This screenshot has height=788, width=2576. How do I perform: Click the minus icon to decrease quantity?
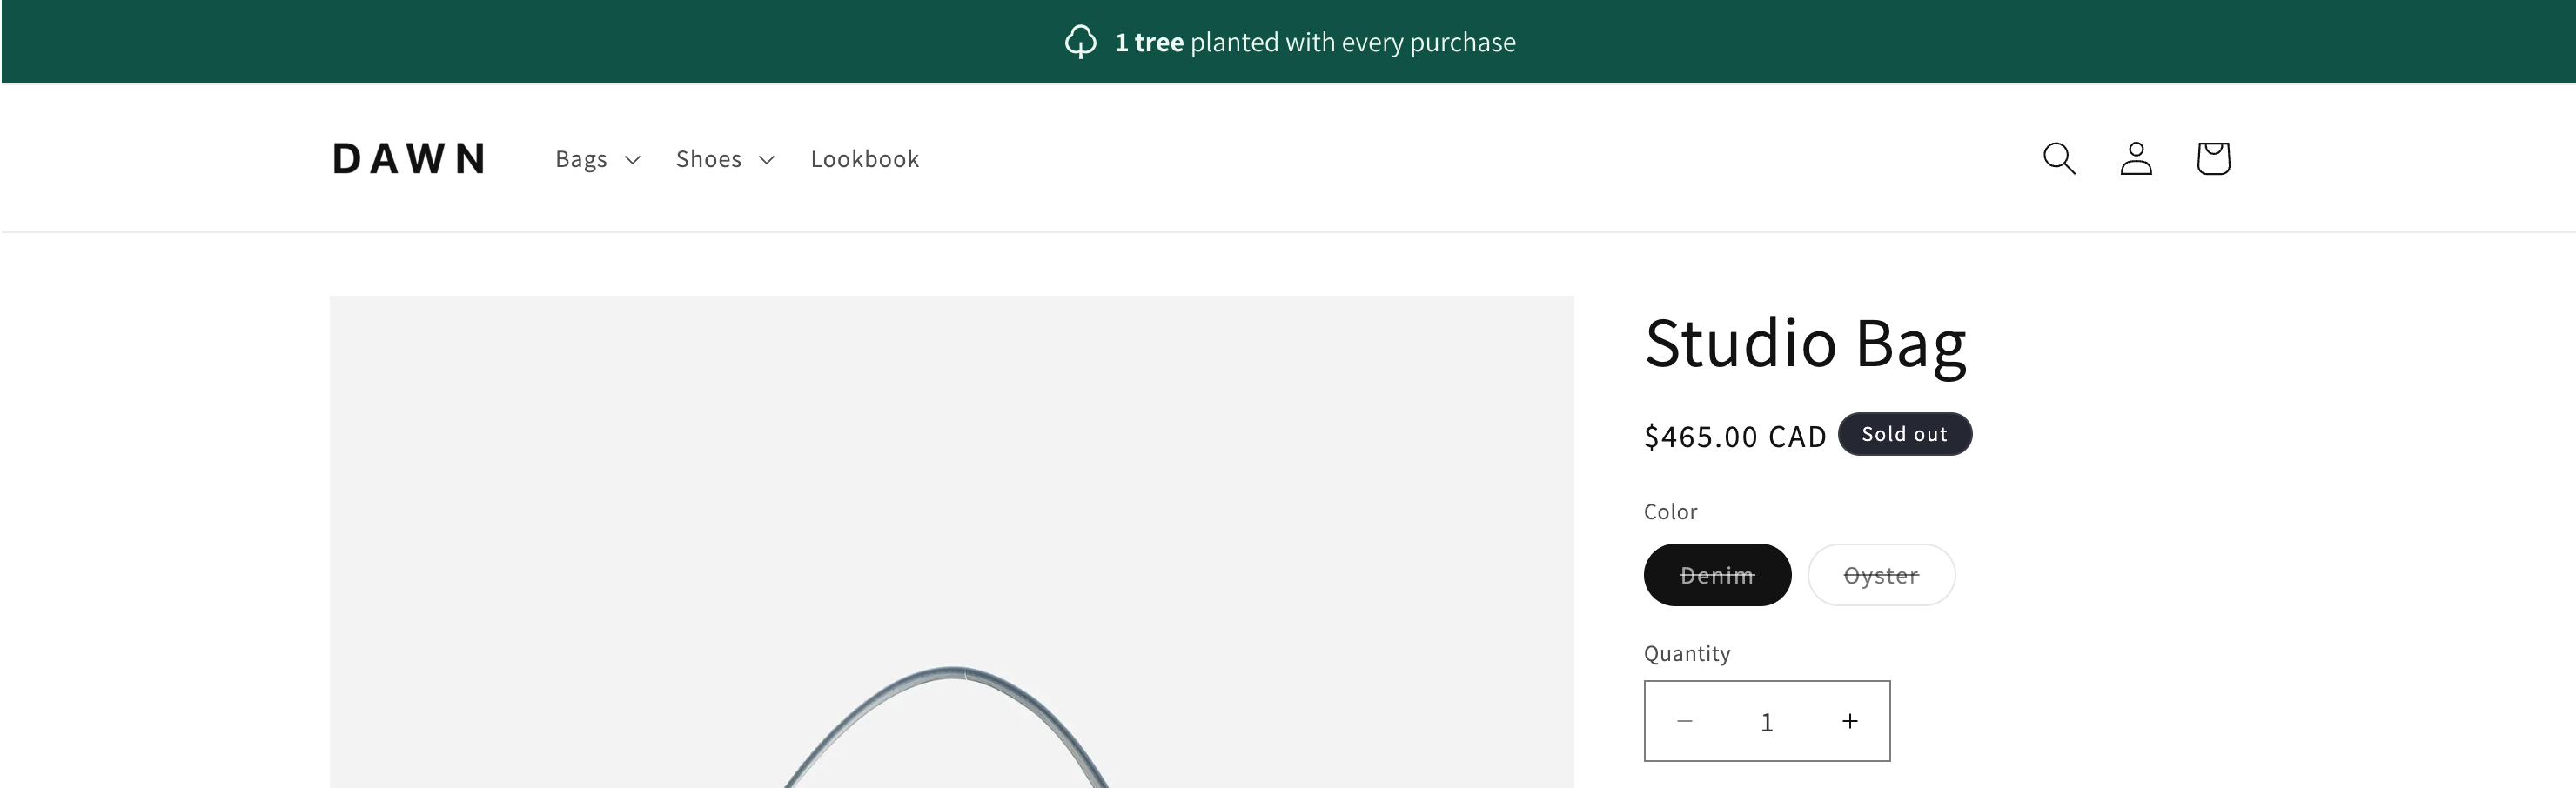1685,721
